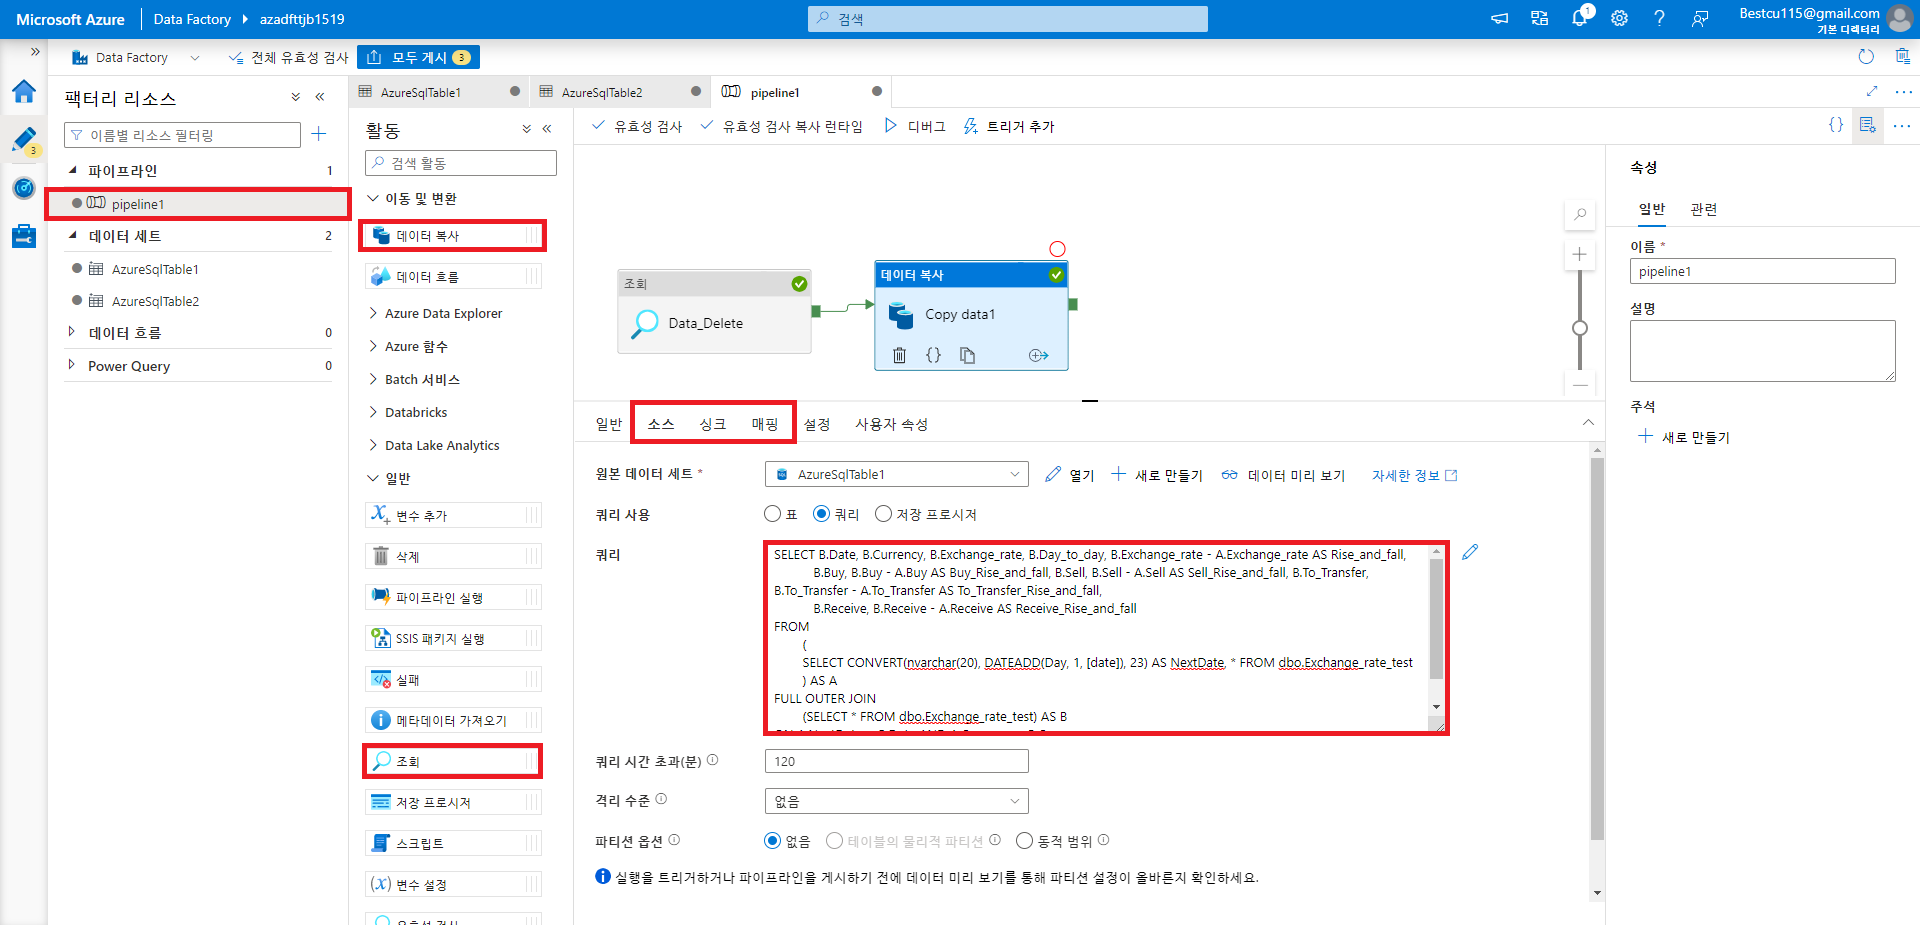The image size is (1920, 925).
Task: Add output from Copy data1 with arrow-plus icon
Action: 1038,355
